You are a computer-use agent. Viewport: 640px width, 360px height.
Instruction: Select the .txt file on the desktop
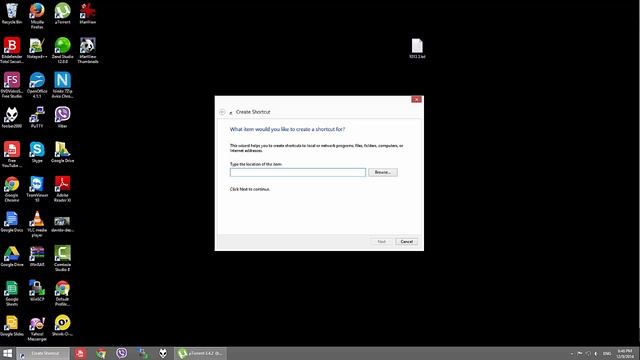pos(417,48)
